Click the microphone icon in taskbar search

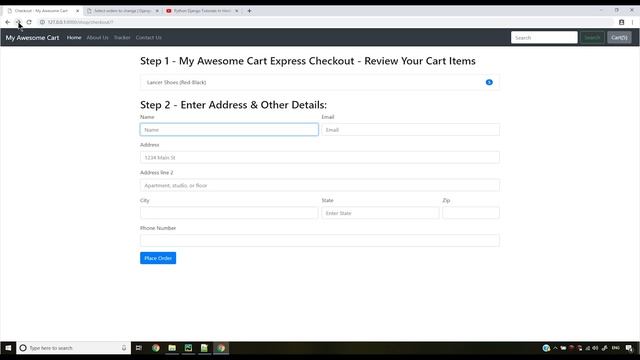tap(124, 348)
